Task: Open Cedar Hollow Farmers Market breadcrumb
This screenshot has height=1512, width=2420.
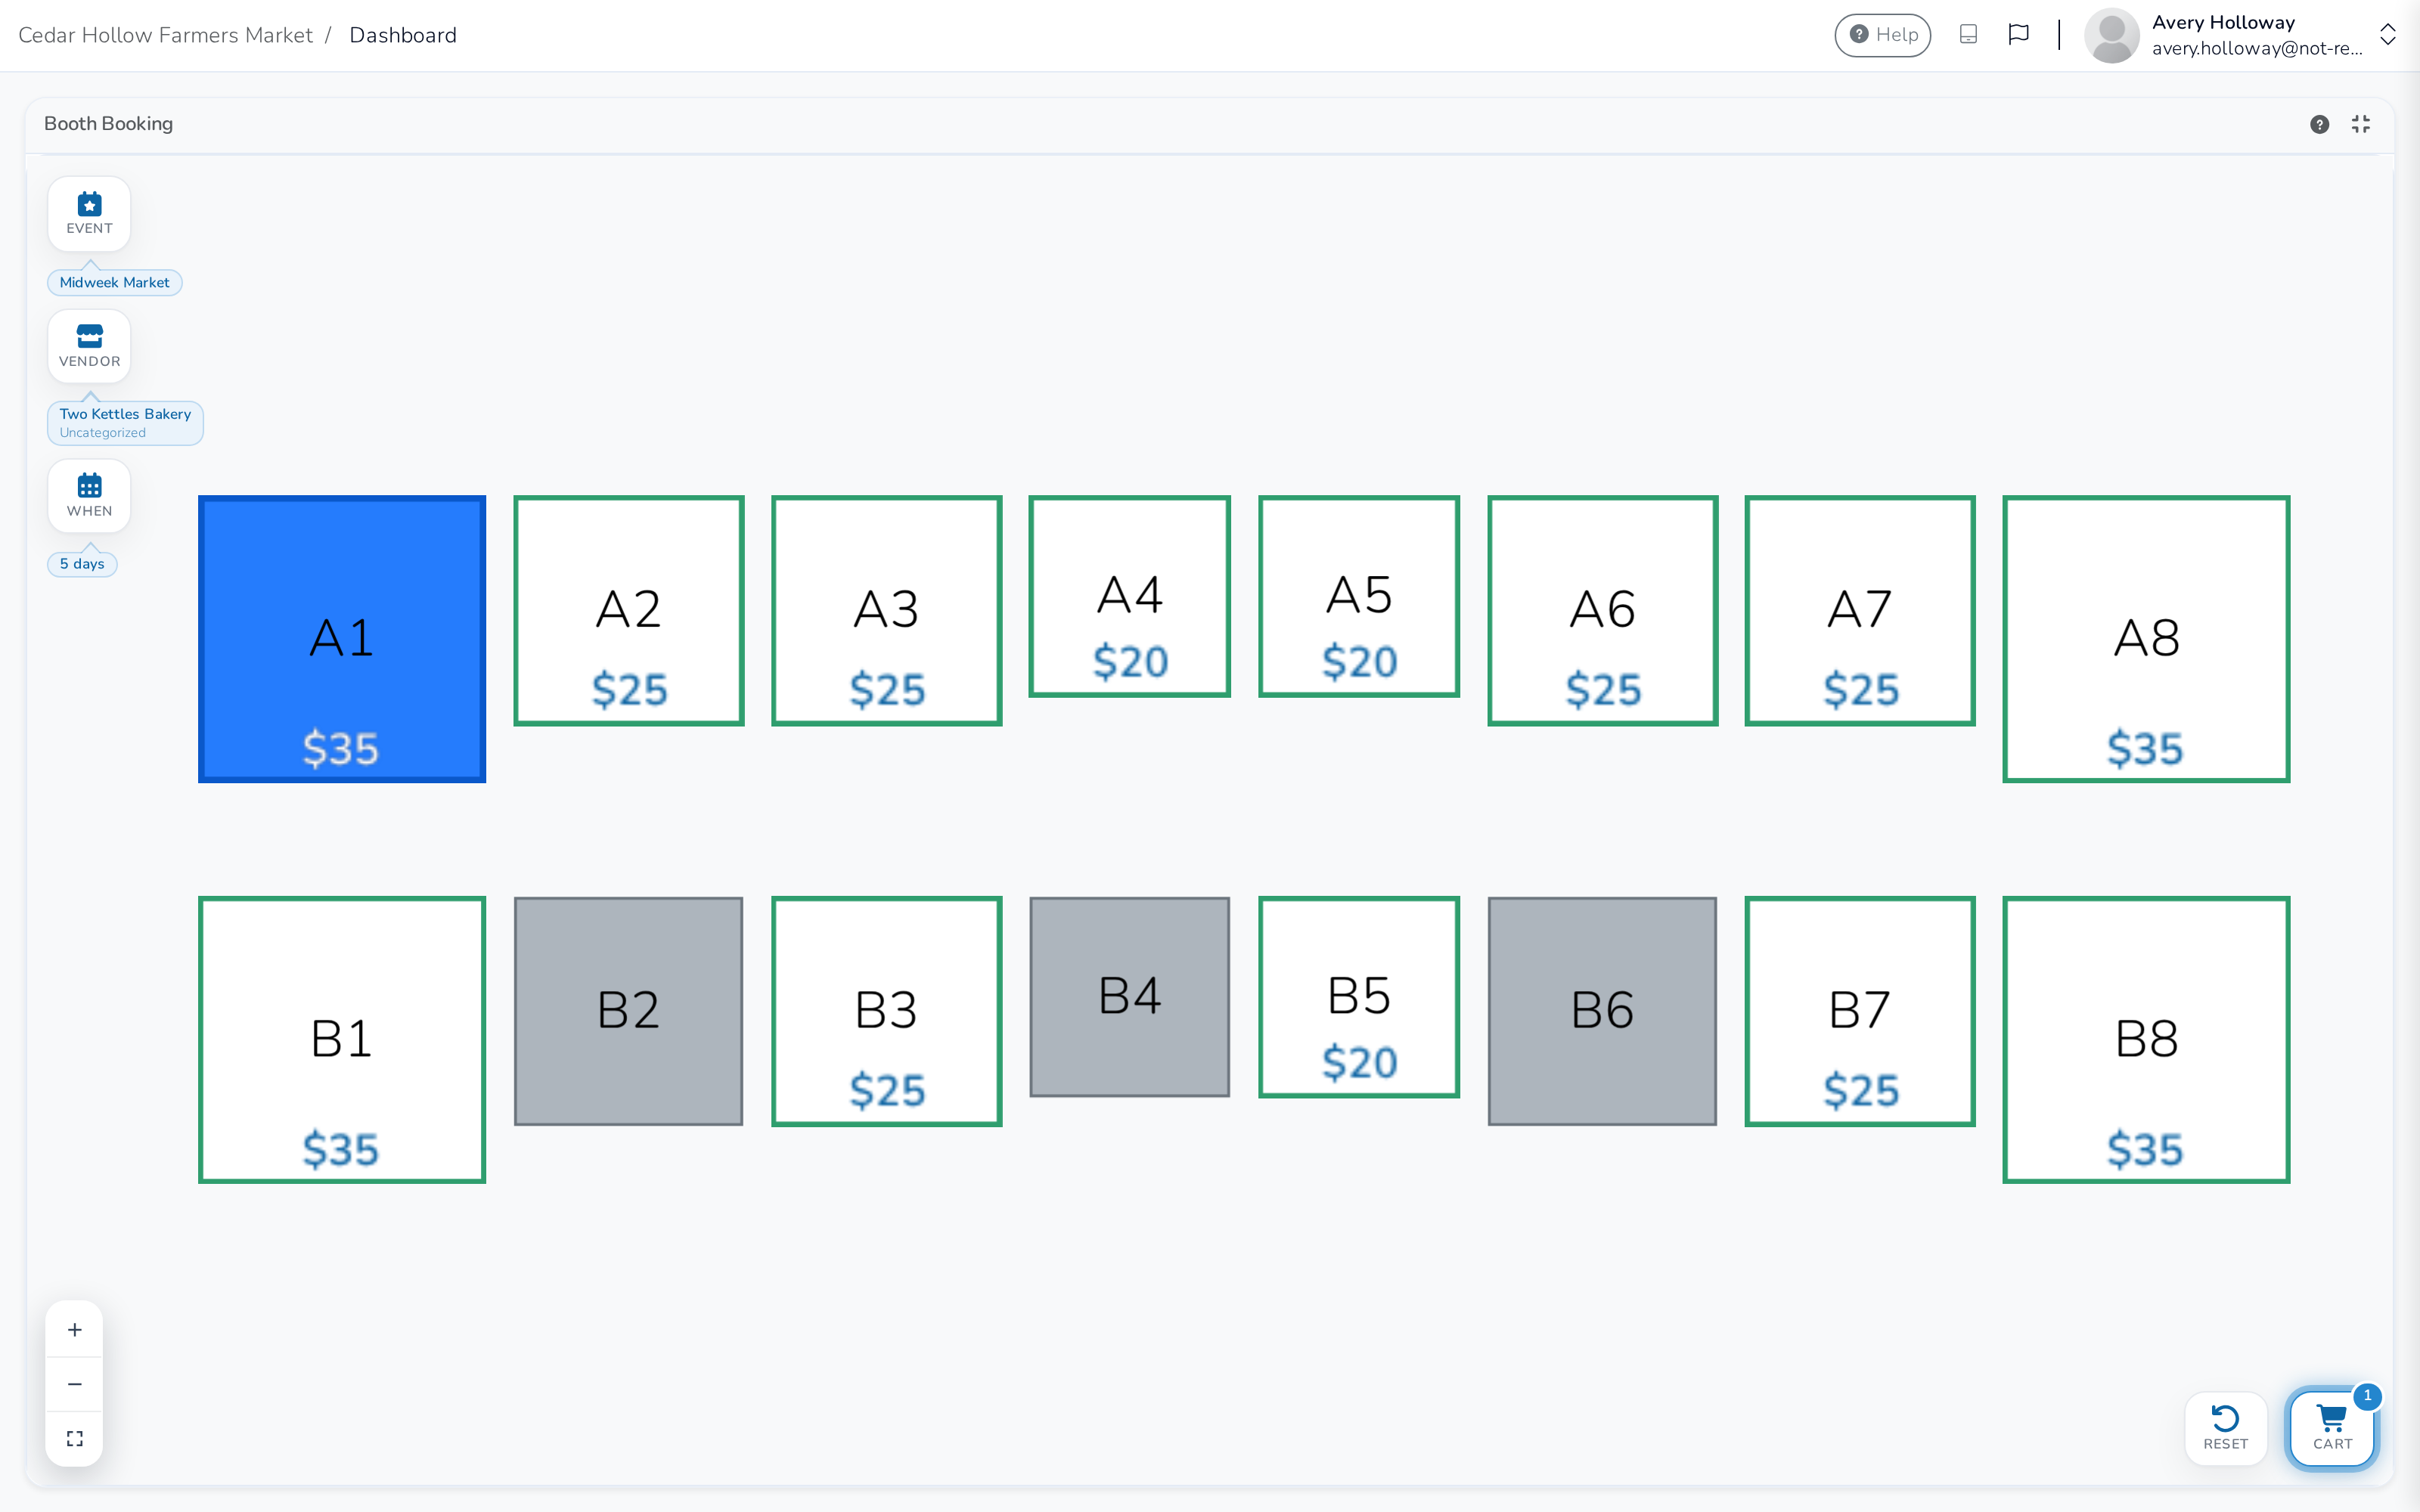Action: pos(165,35)
